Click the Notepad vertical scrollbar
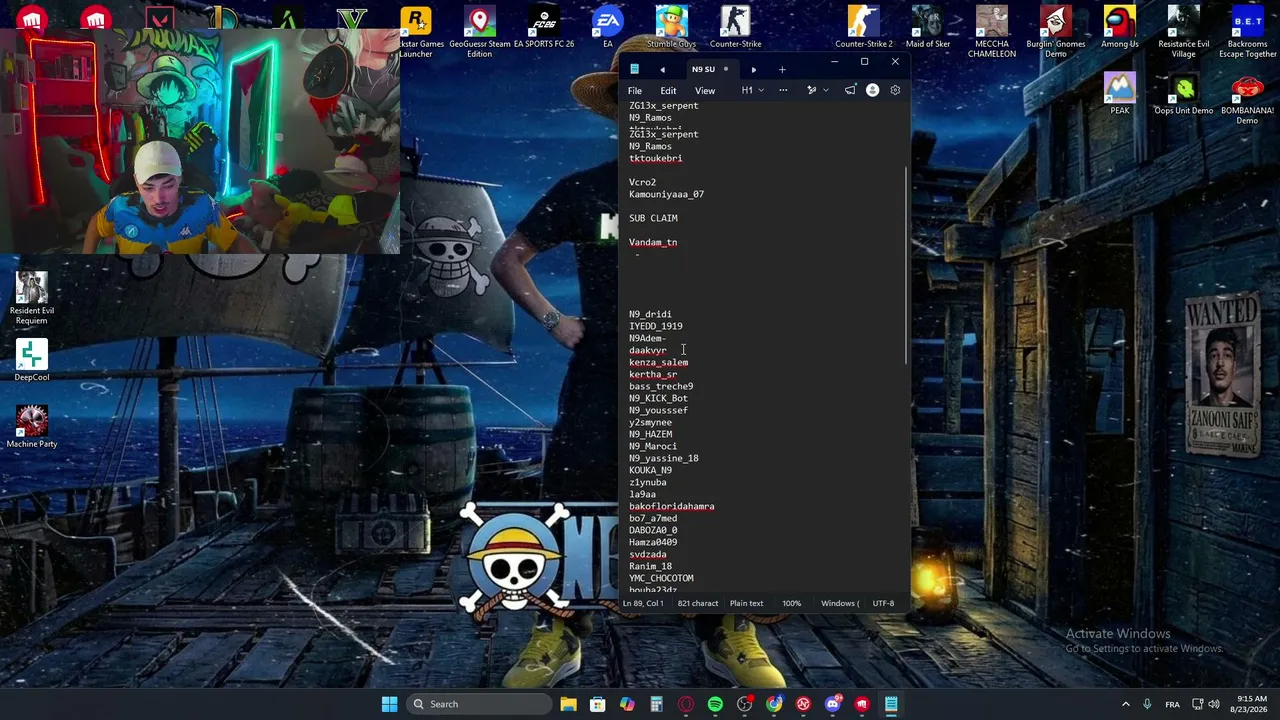 click(907, 265)
